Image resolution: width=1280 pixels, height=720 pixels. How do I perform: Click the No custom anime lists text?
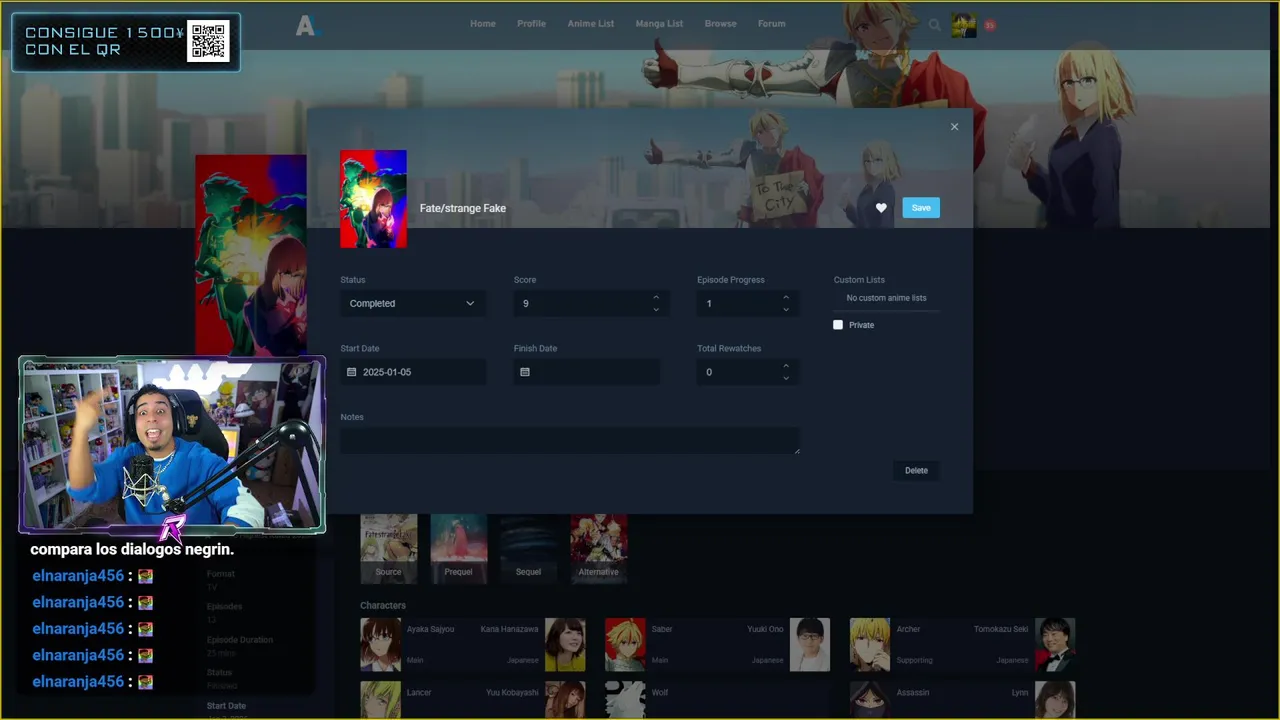coord(886,298)
